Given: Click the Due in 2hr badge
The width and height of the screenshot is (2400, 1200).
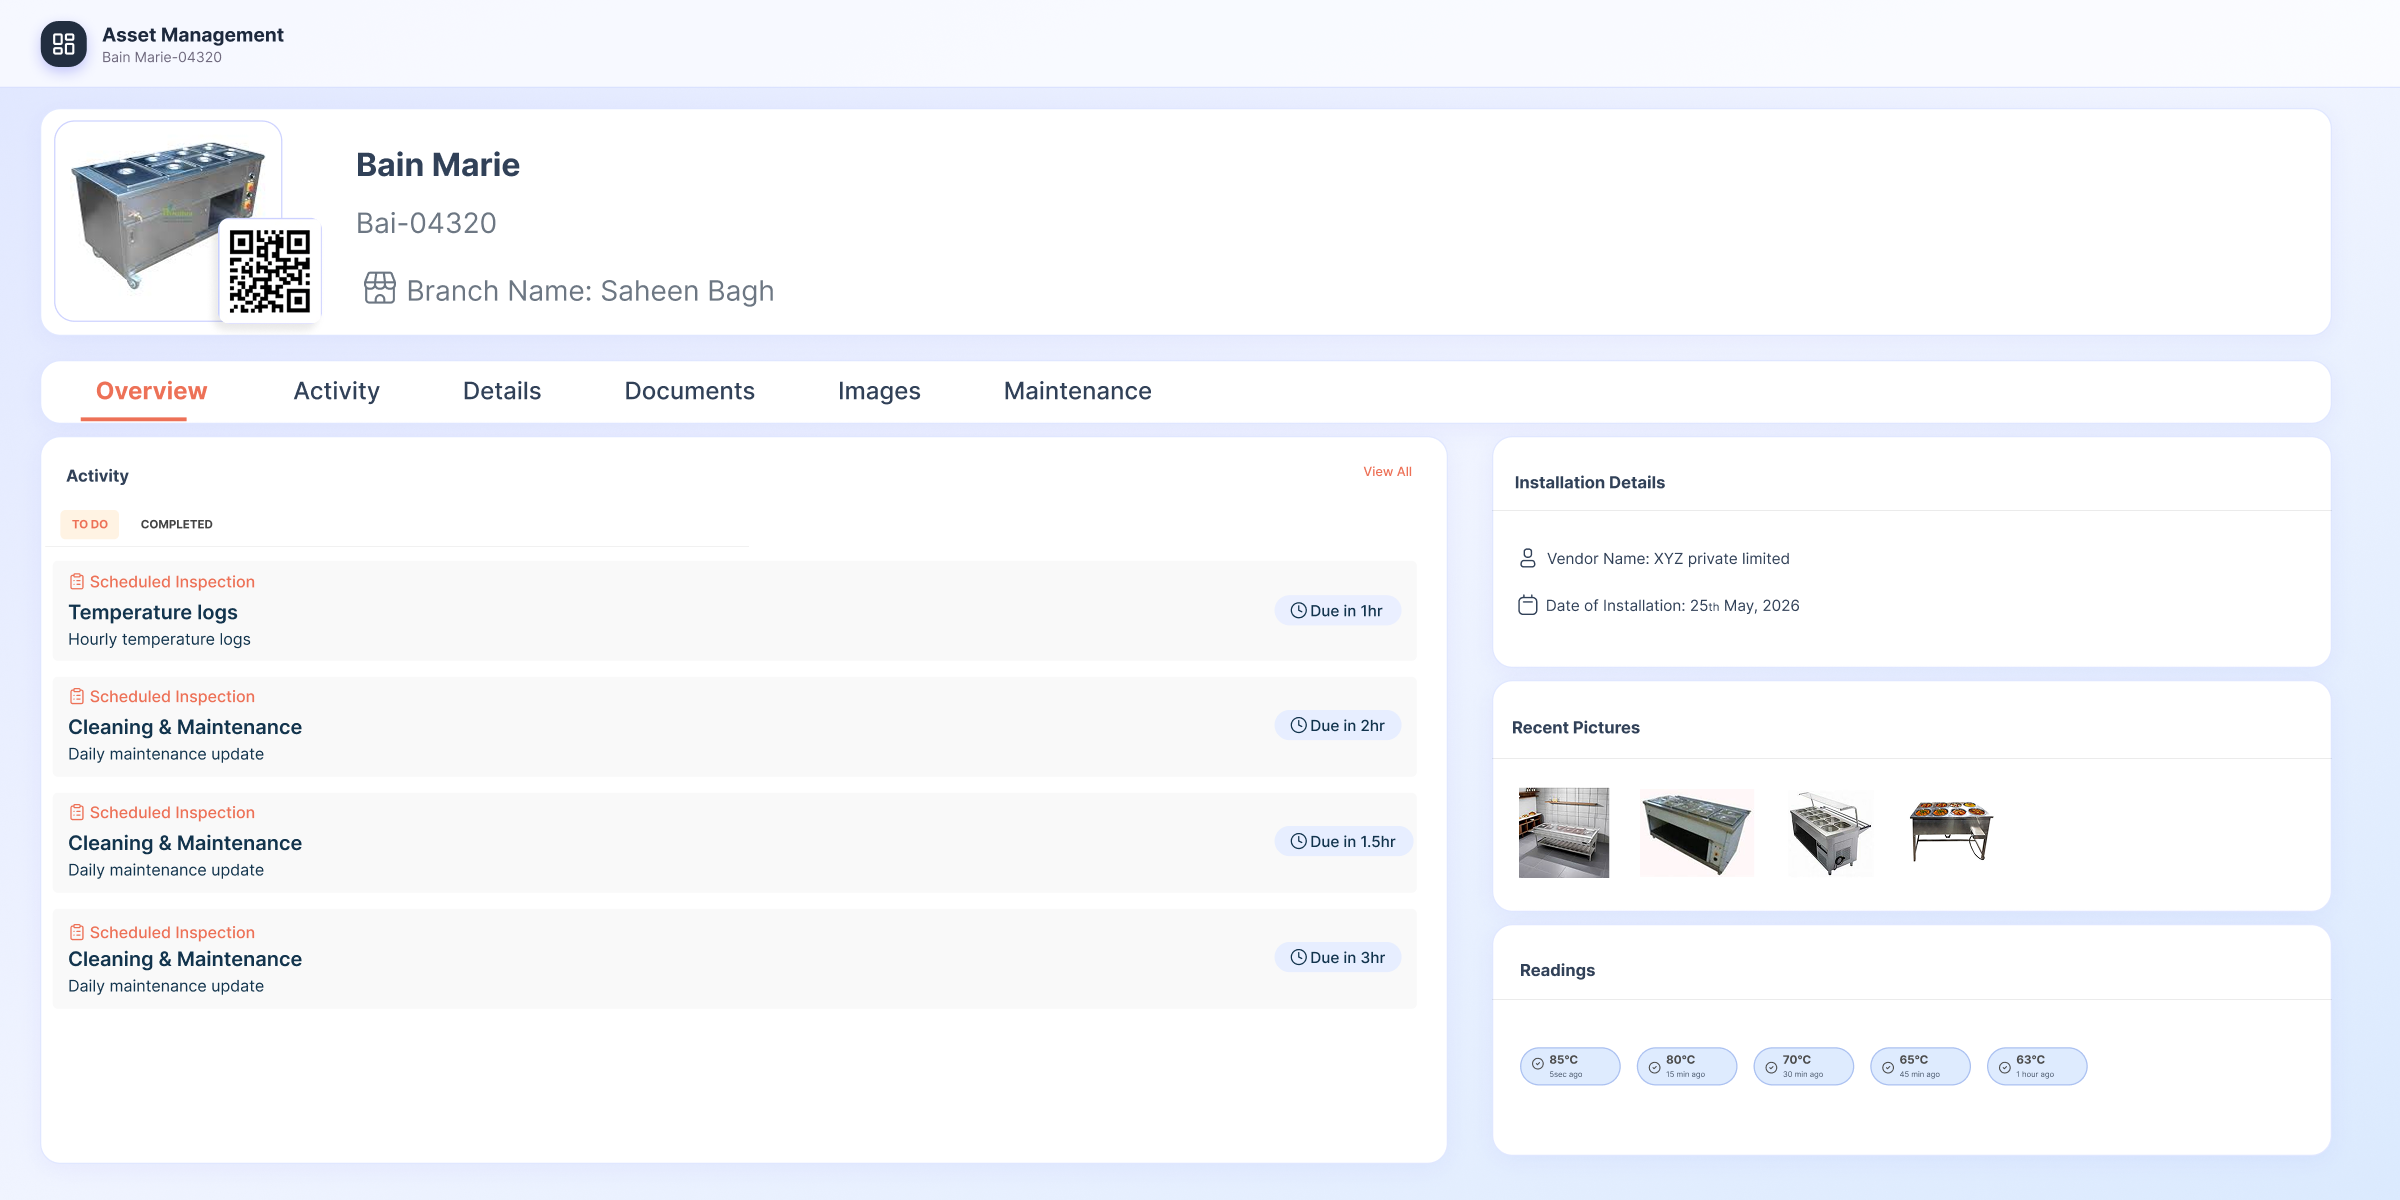Looking at the screenshot, I should (1338, 725).
